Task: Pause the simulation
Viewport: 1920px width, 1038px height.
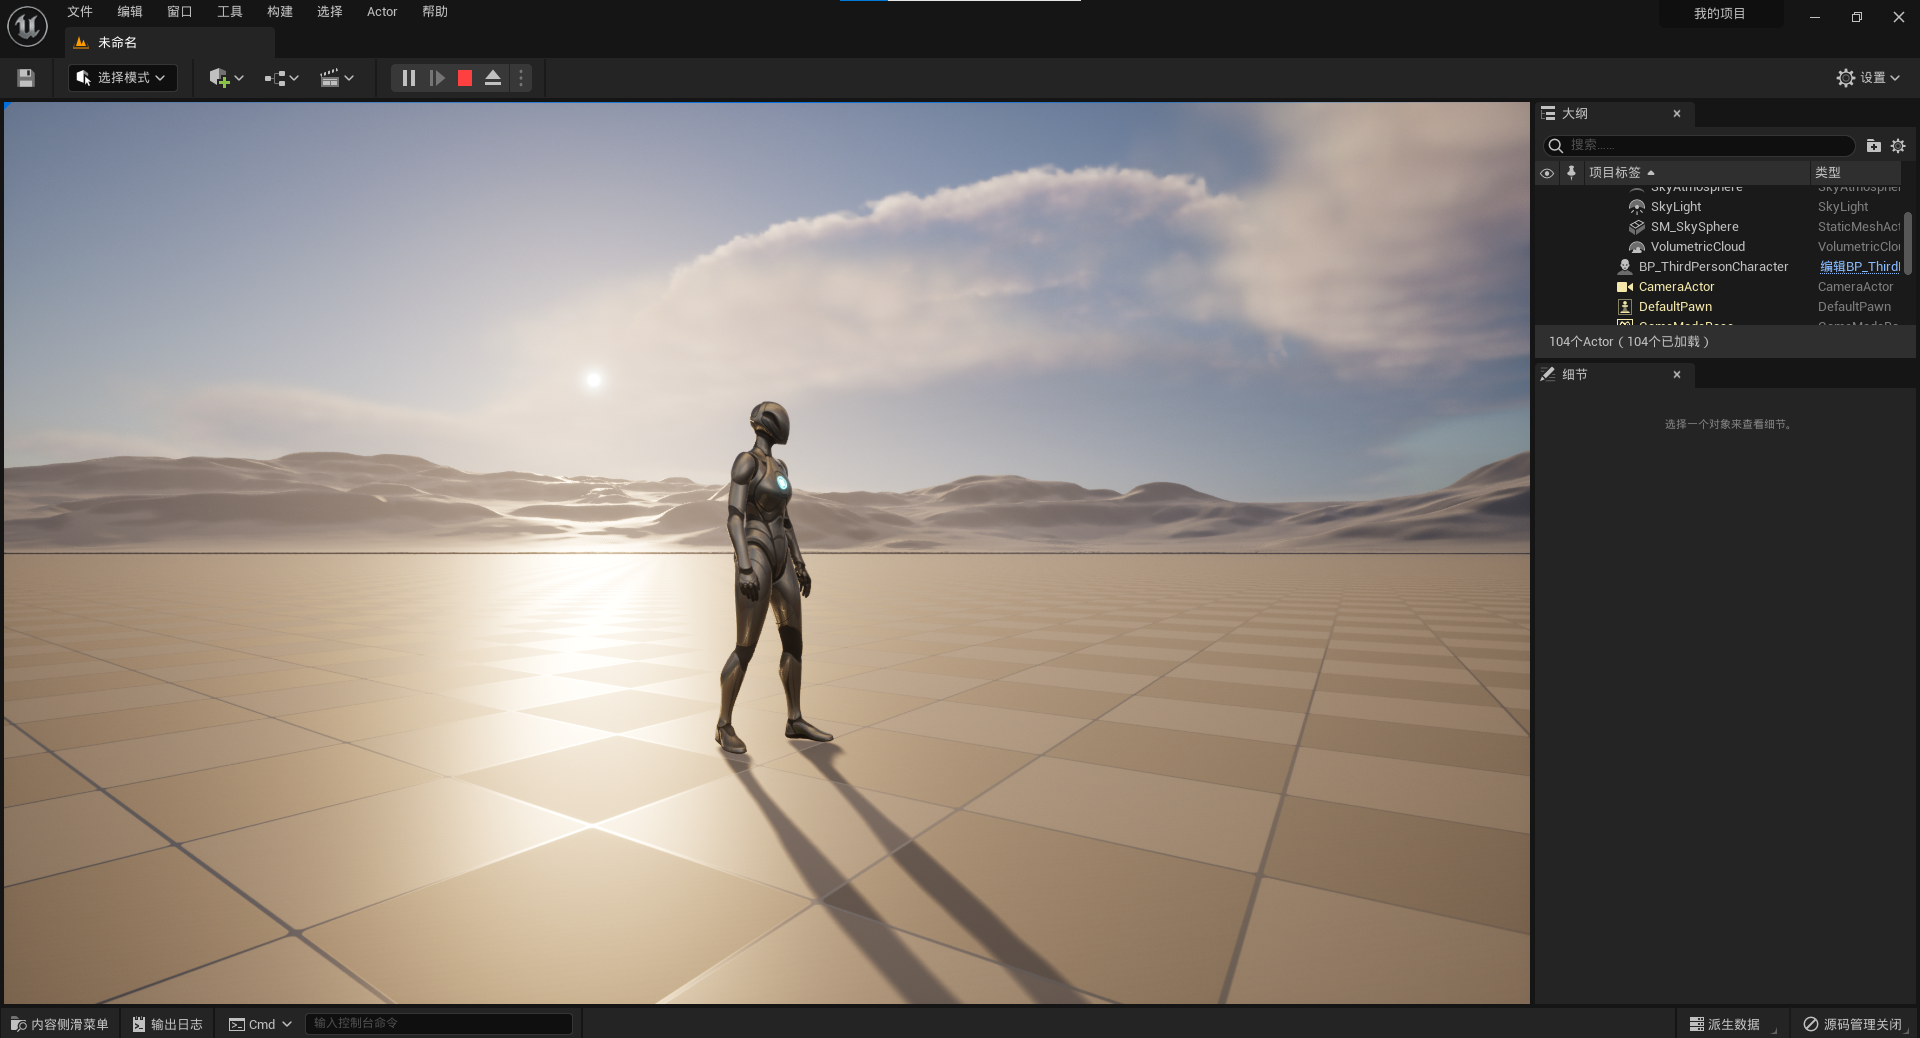Action: tap(408, 78)
